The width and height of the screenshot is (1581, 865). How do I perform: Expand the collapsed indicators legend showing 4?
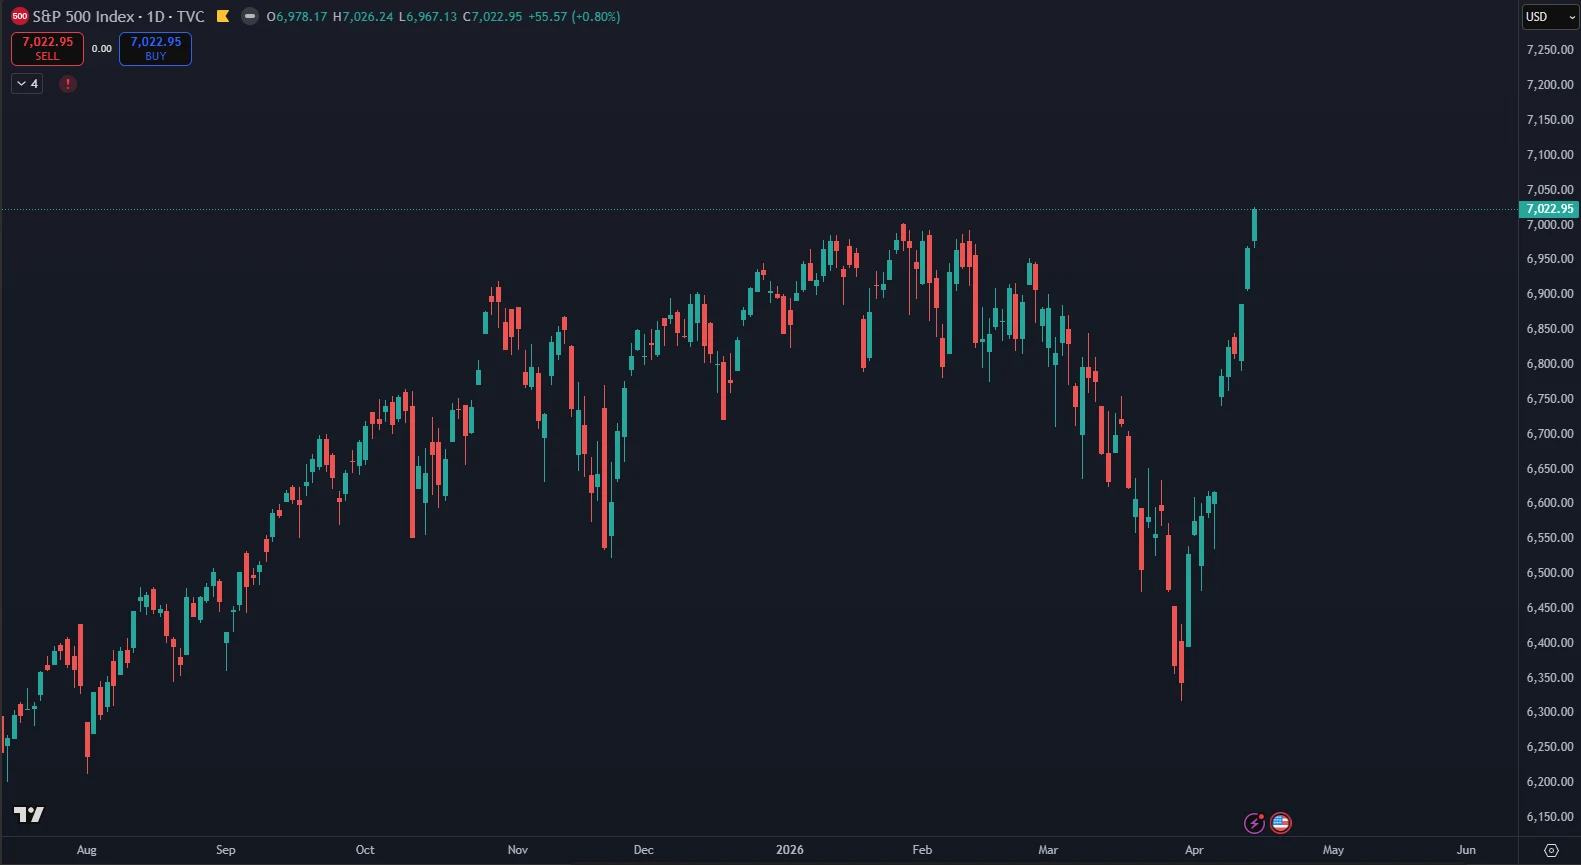pos(27,84)
